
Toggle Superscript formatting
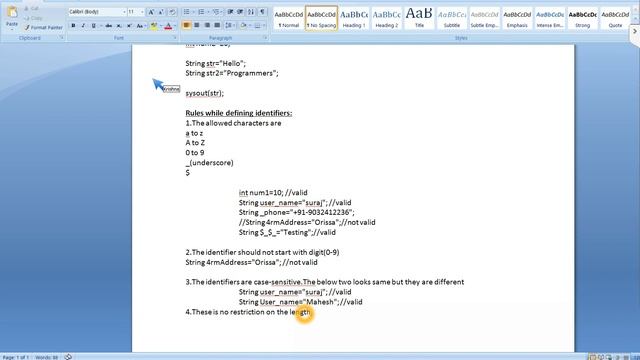[x=129, y=26]
